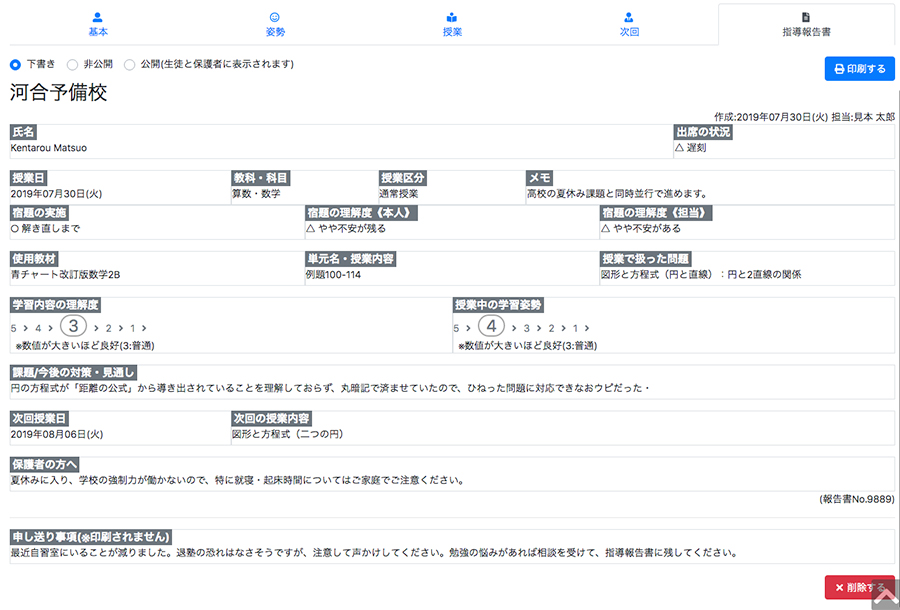Screen dimensions: 900x610
Task: Click the value △ やや不安がある
Action: pos(641,228)
